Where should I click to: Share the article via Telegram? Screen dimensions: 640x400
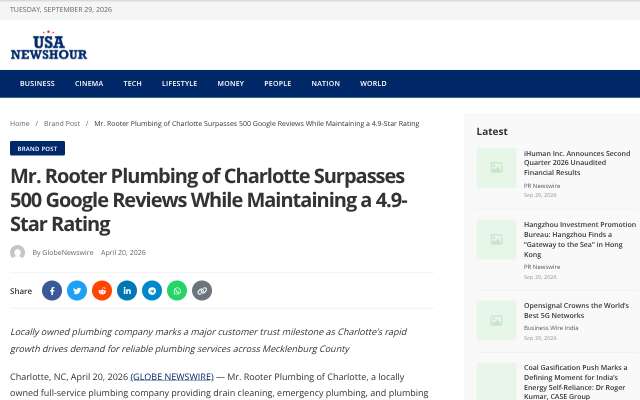pos(152,291)
